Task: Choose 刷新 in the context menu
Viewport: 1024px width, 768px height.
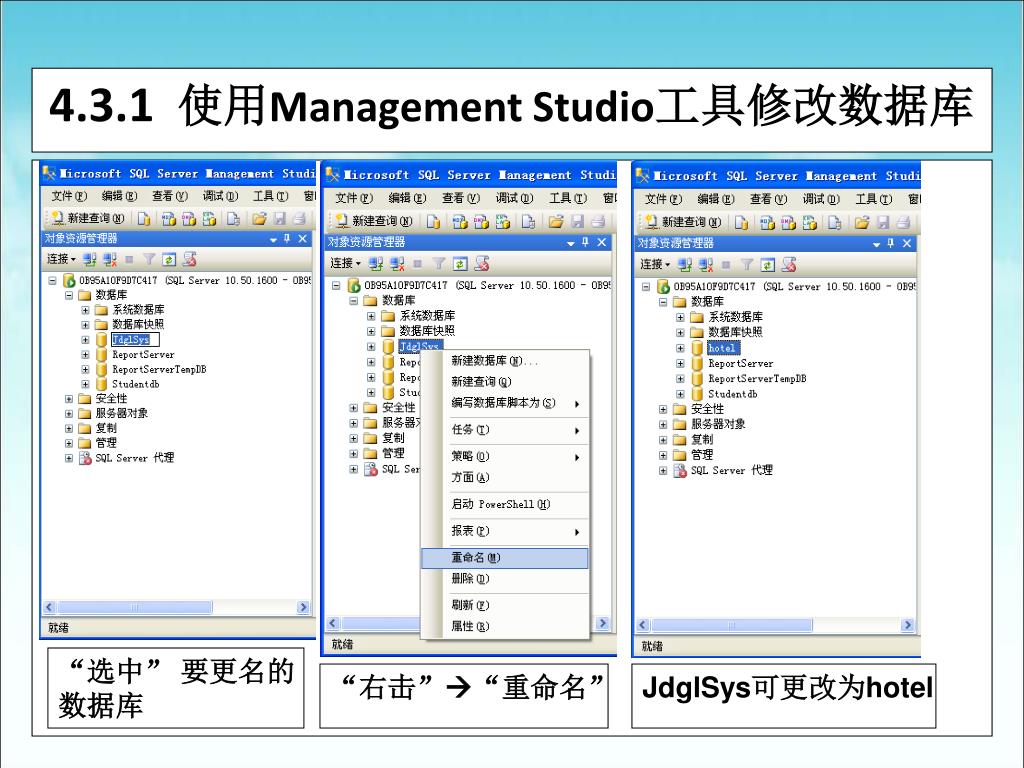Action: pos(504,605)
